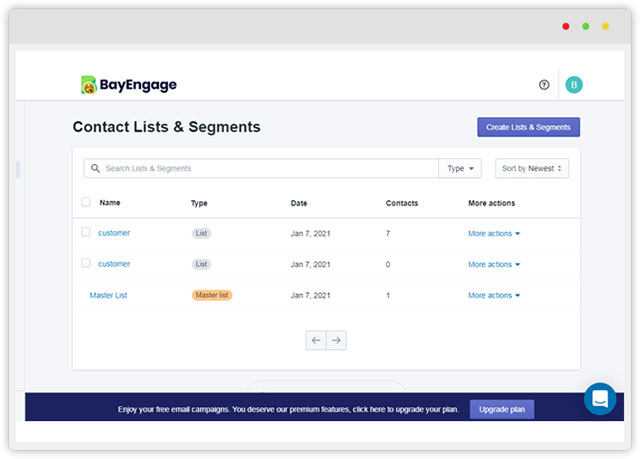The image size is (640, 459).
Task: Click the Contacts column header
Action: (402, 203)
